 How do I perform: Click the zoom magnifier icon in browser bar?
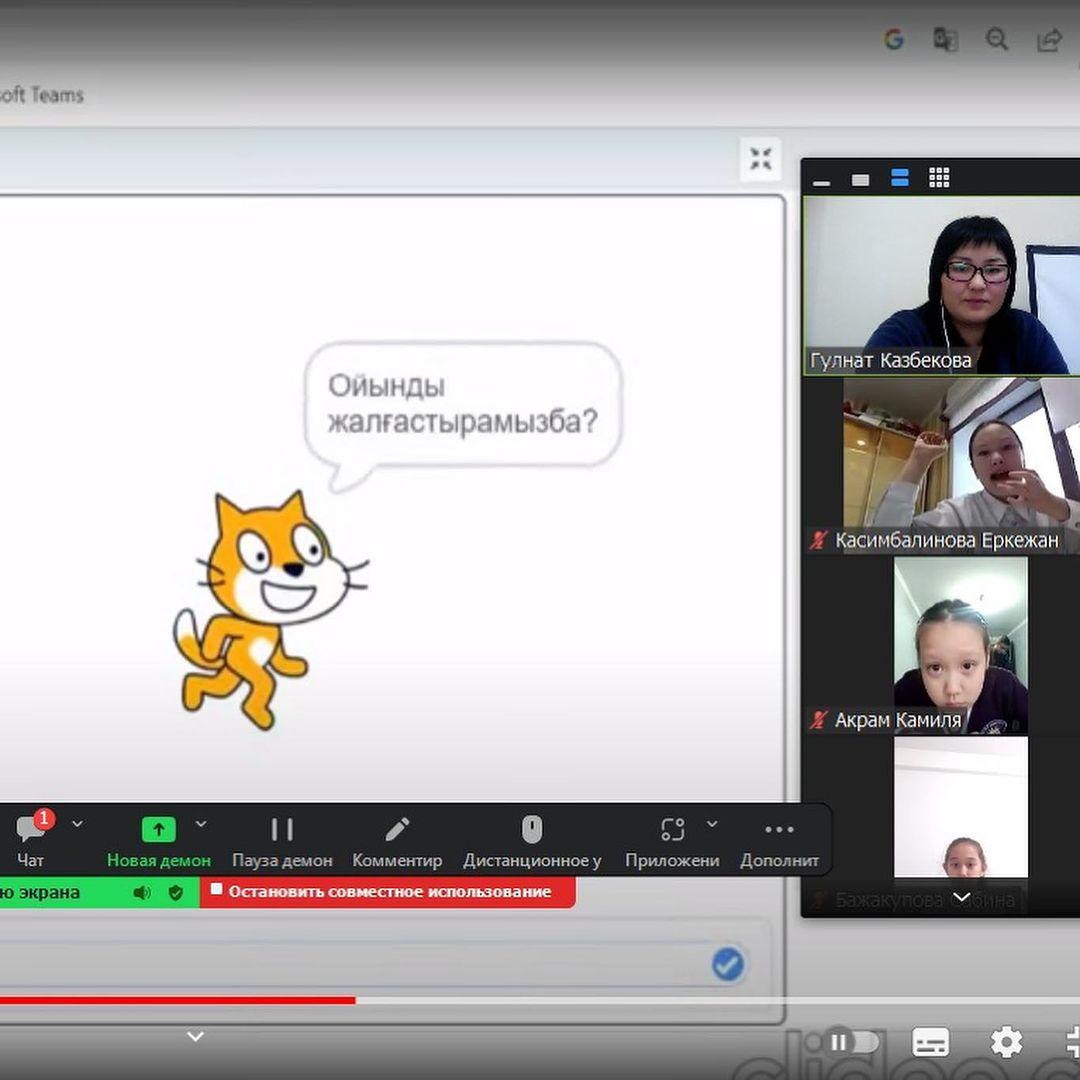[x=997, y=40]
